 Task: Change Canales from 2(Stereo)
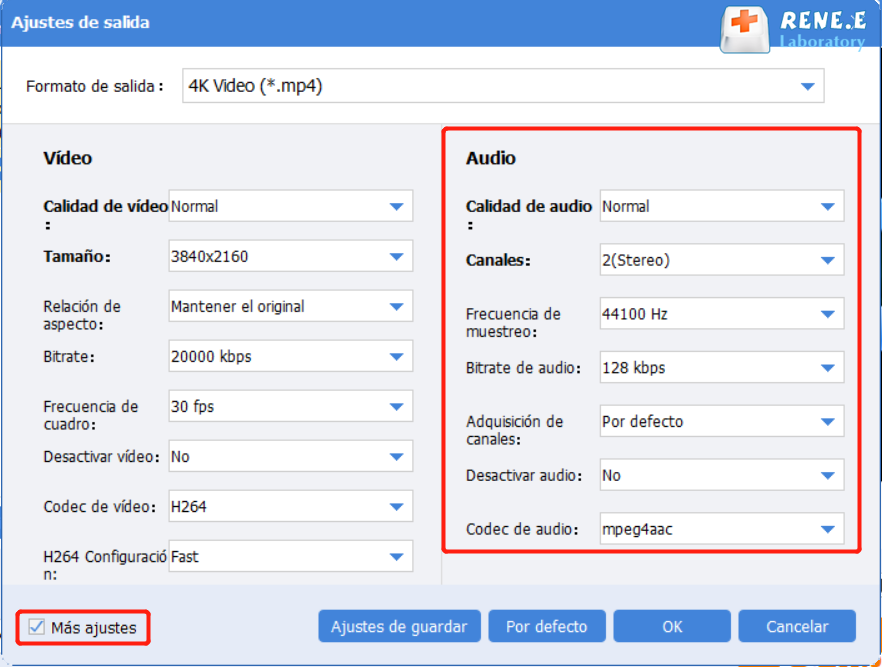click(x=721, y=261)
